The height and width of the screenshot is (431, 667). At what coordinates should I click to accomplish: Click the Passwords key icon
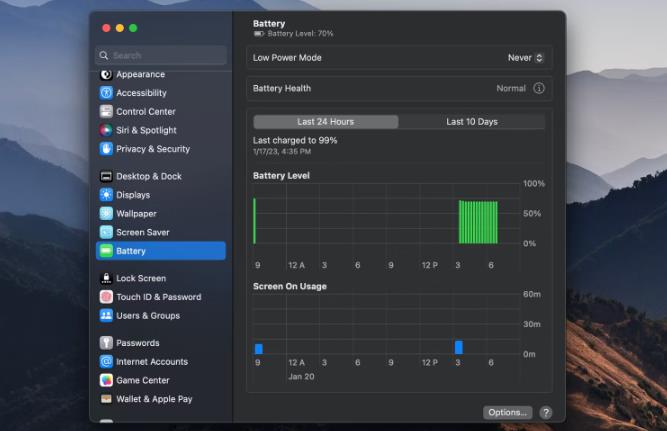click(x=106, y=343)
